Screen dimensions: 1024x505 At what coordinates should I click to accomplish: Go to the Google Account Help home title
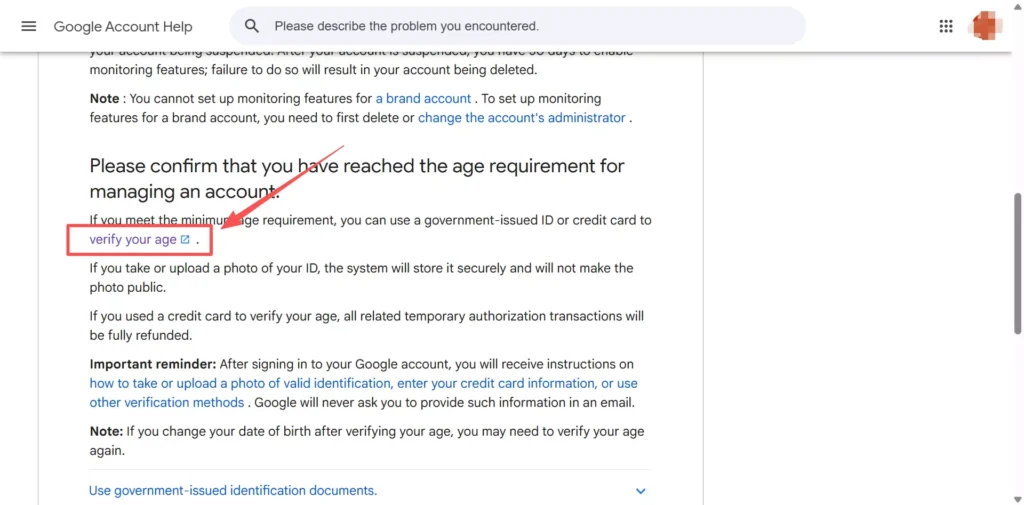point(123,27)
